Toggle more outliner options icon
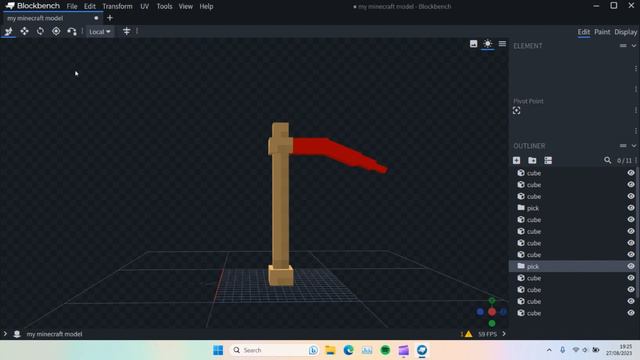Screen dimensions: 640x360 [548, 160]
